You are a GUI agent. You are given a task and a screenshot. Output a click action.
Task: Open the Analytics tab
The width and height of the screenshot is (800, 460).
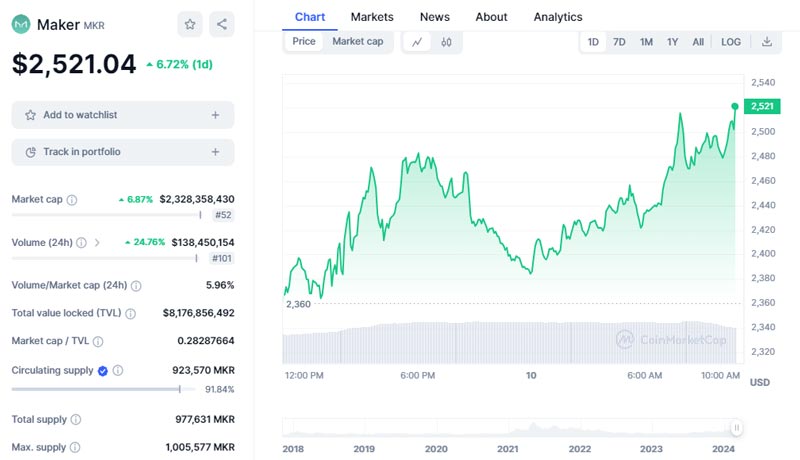pyautogui.click(x=558, y=17)
